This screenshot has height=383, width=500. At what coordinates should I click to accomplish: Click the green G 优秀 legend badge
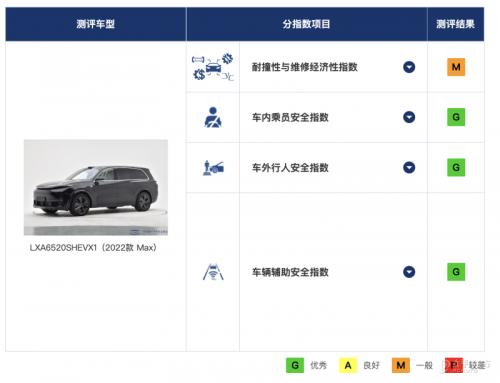[x=295, y=365]
